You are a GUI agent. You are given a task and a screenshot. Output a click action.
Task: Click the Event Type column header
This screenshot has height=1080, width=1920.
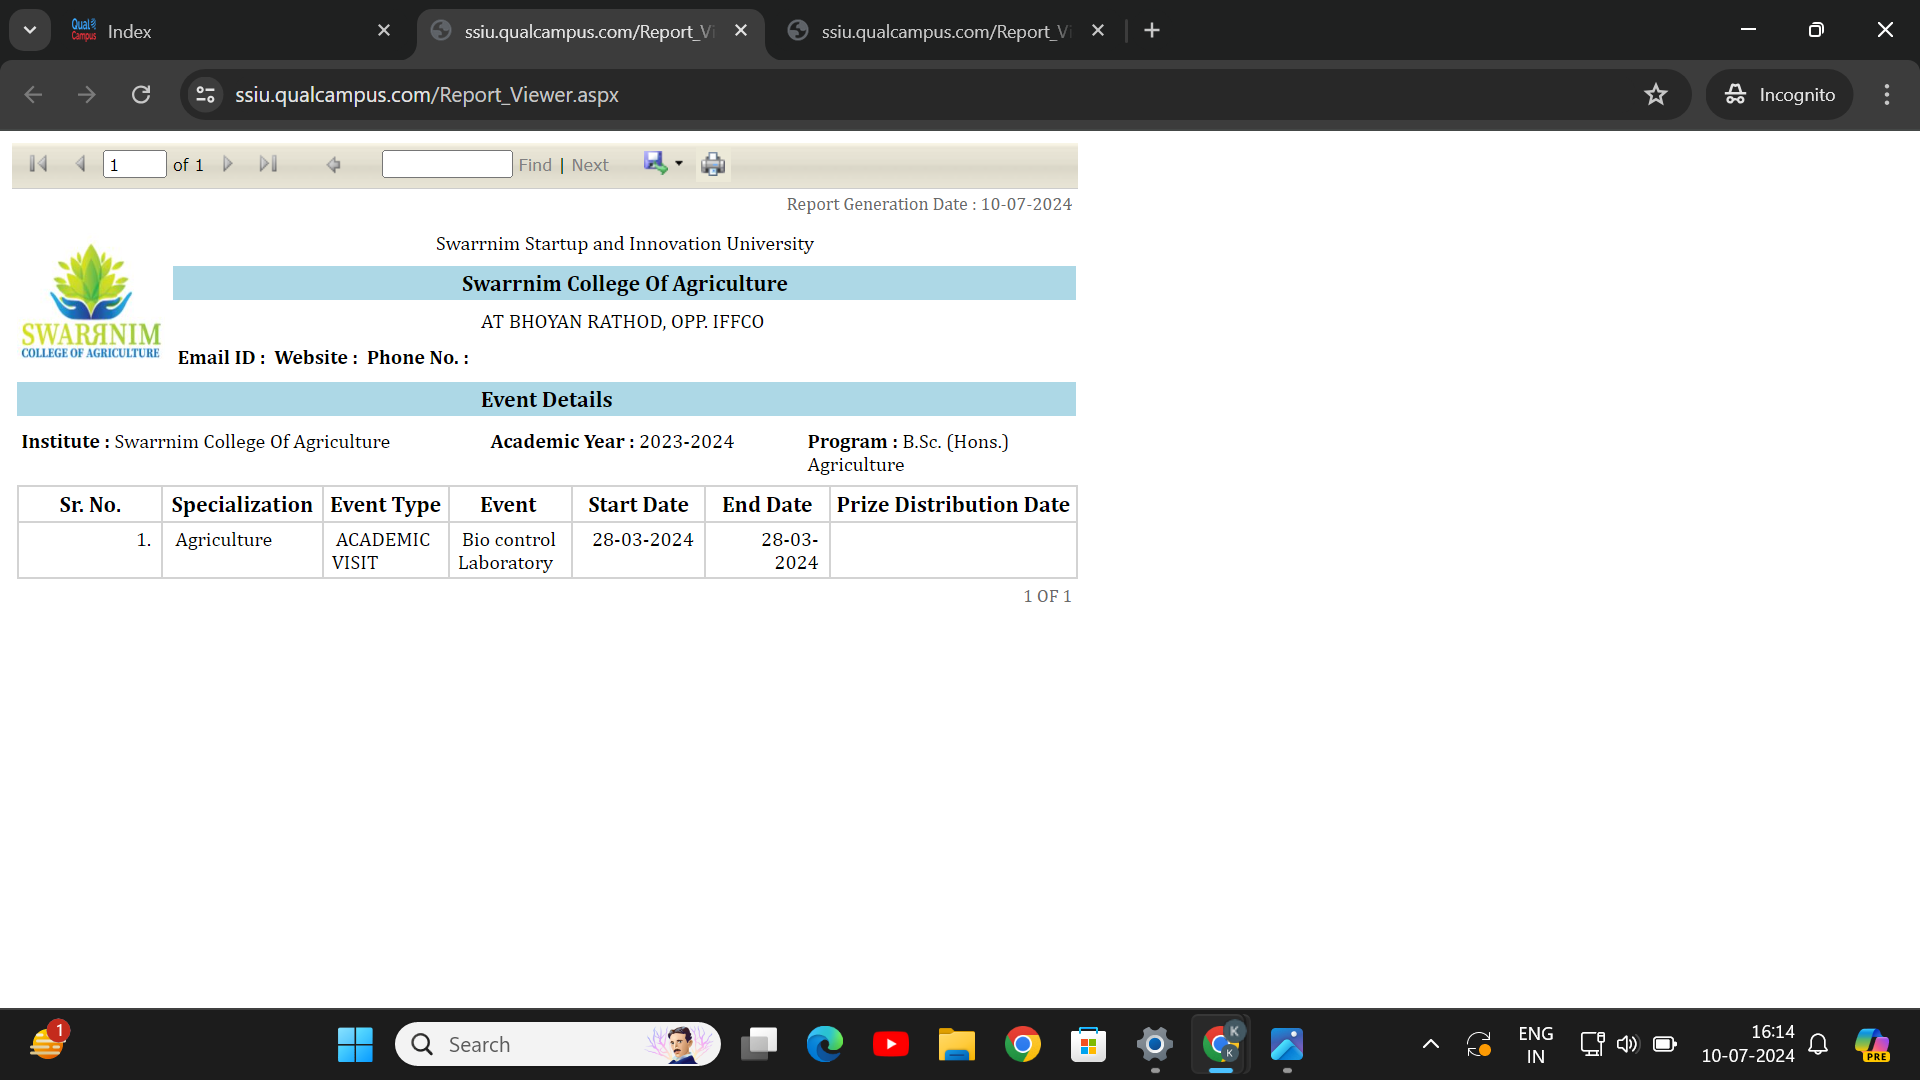click(385, 505)
